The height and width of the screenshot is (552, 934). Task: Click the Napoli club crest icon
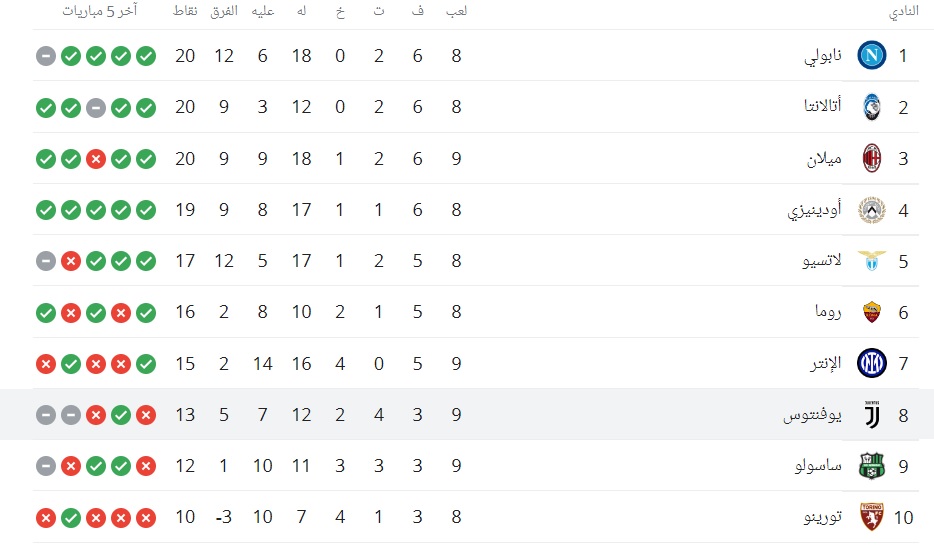pyautogui.click(x=871, y=55)
